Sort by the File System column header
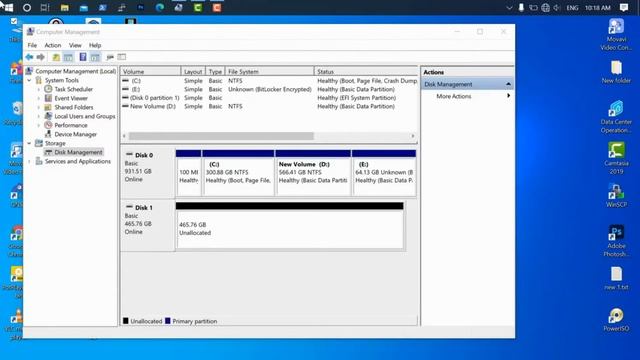Image resolution: width=640 pixels, height=360 pixels. point(269,71)
